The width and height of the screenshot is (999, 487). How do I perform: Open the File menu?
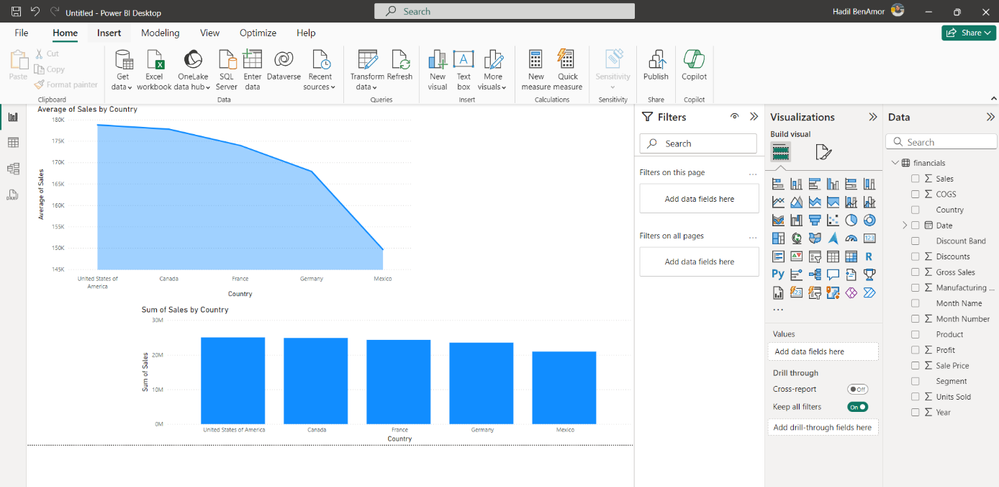21,33
